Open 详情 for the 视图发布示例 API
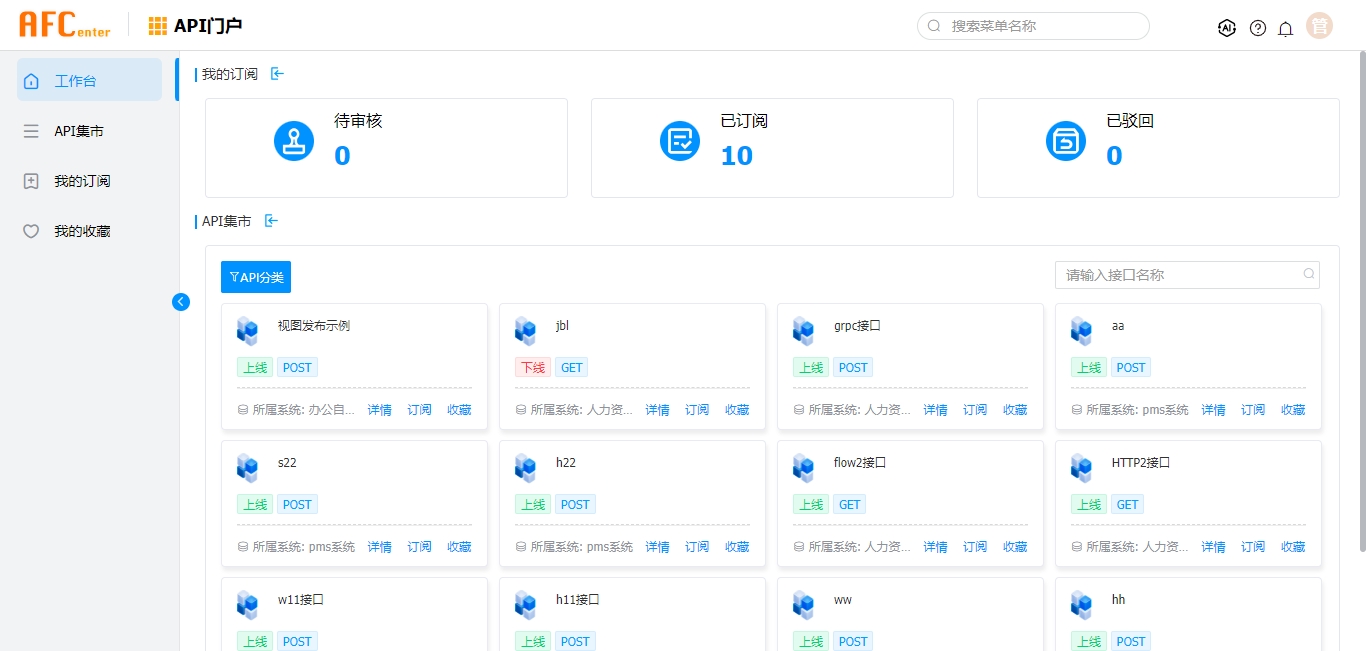Image resolution: width=1366 pixels, height=651 pixels. 379,410
